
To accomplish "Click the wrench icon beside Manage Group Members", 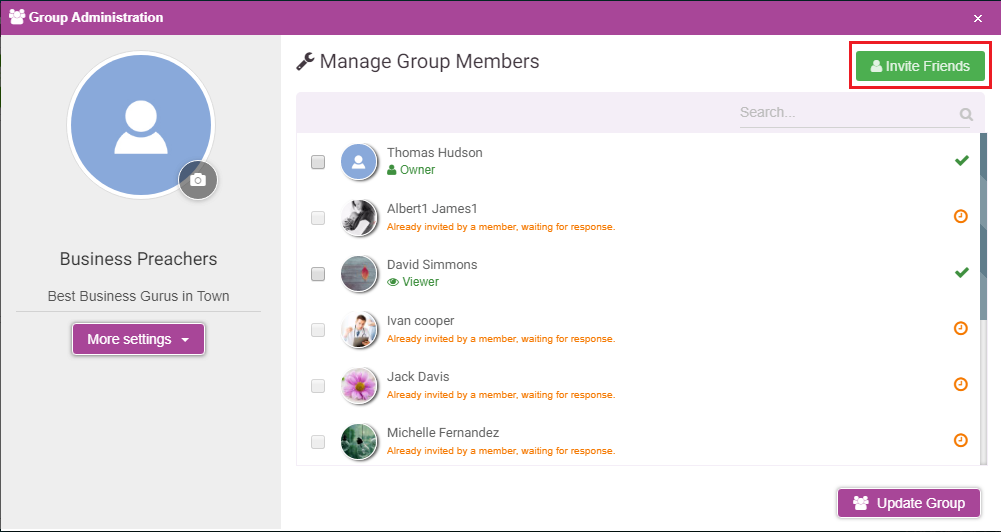I will coord(306,62).
